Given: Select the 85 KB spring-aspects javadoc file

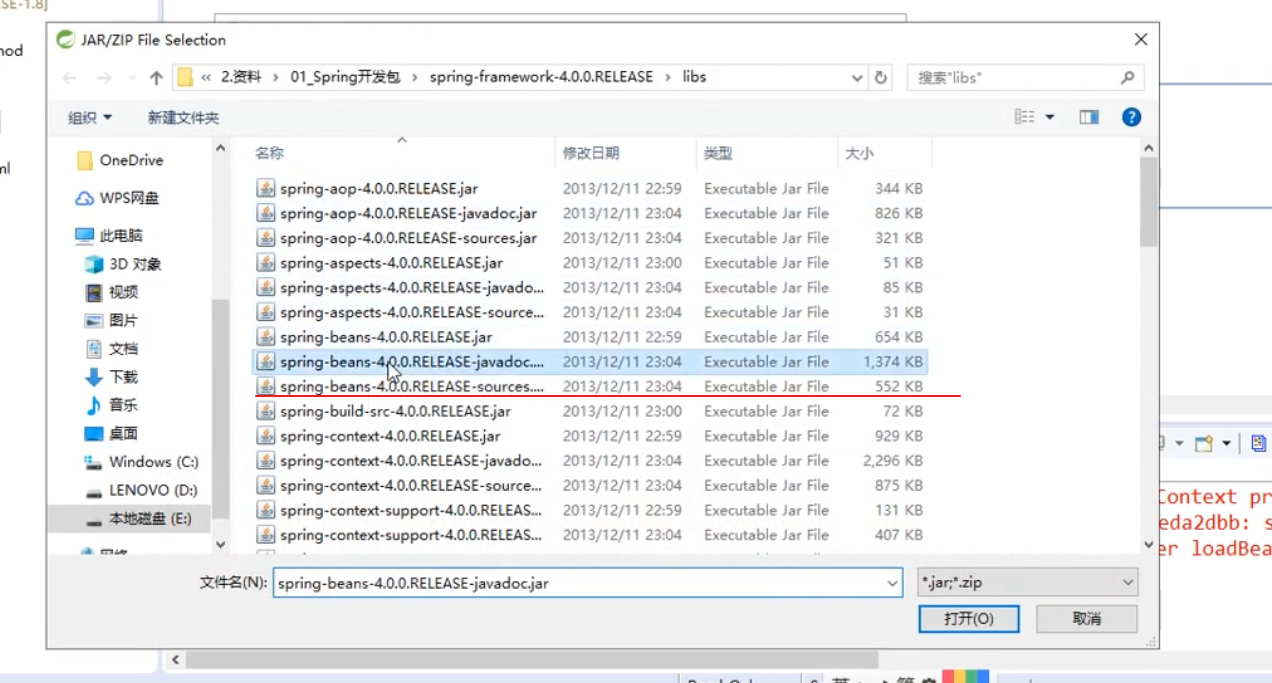Looking at the screenshot, I should 591,287.
